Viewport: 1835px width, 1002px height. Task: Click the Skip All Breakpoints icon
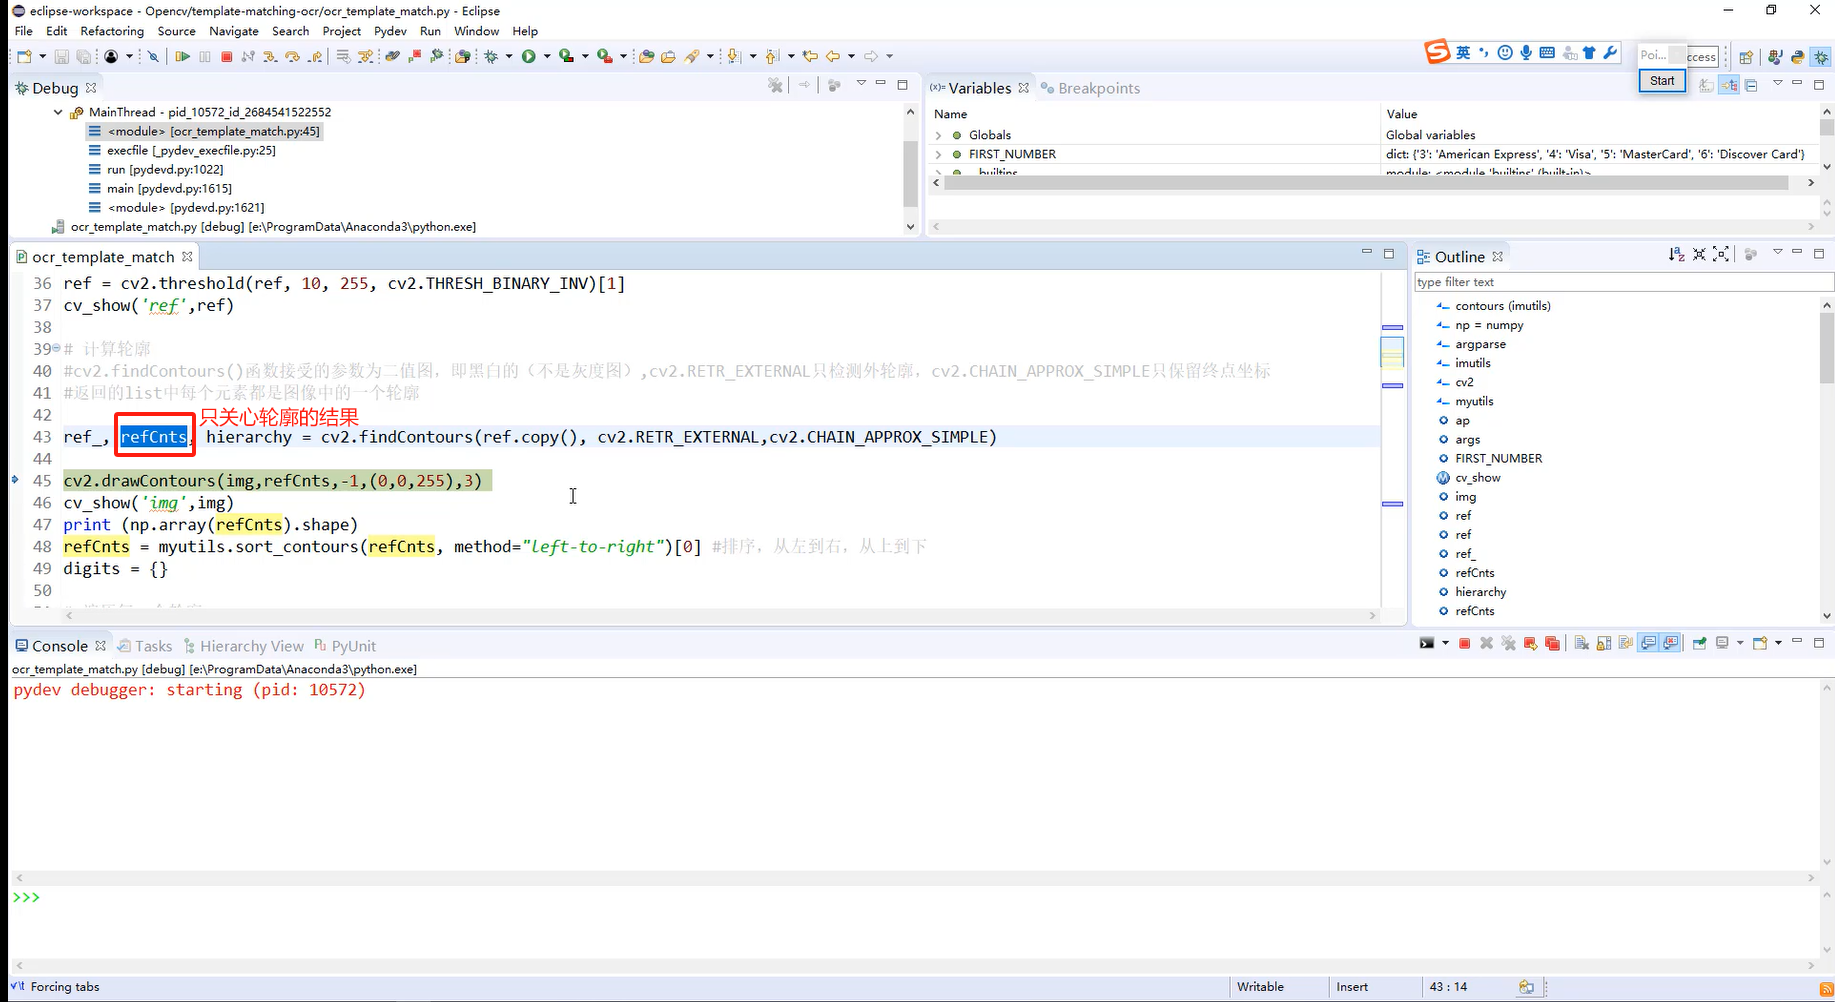pos(153,56)
